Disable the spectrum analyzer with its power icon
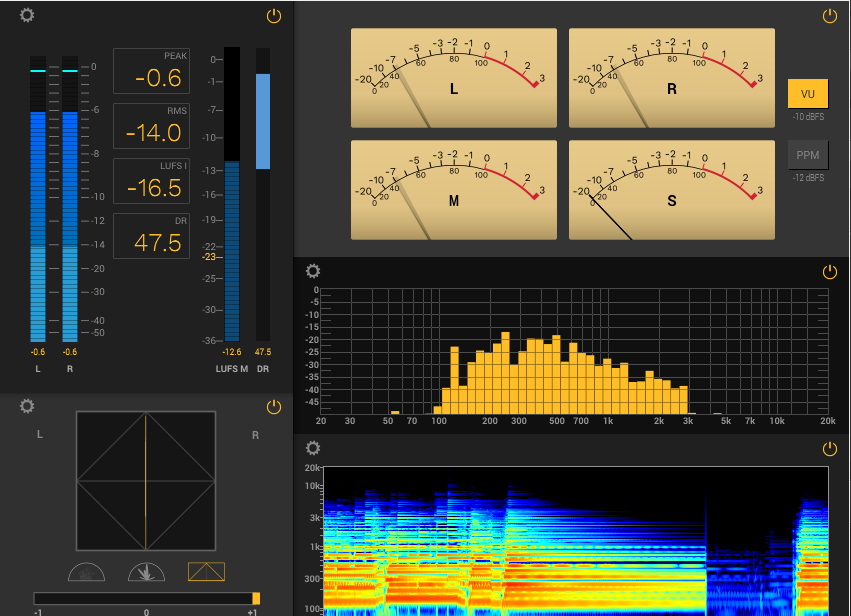This screenshot has width=851, height=616. pos(829,272)
